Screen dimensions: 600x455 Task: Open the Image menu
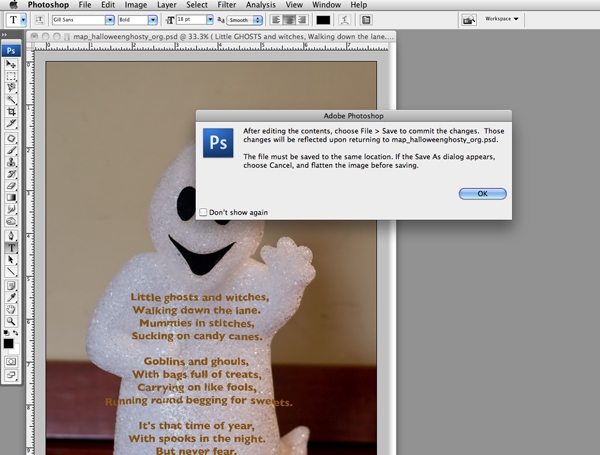point(136,5)
